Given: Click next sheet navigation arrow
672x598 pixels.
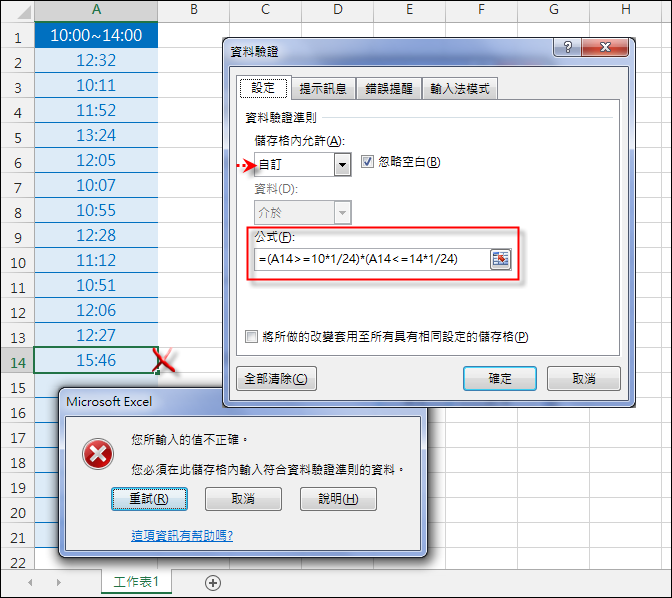Looking at the screenshot, I should [59, 583].
